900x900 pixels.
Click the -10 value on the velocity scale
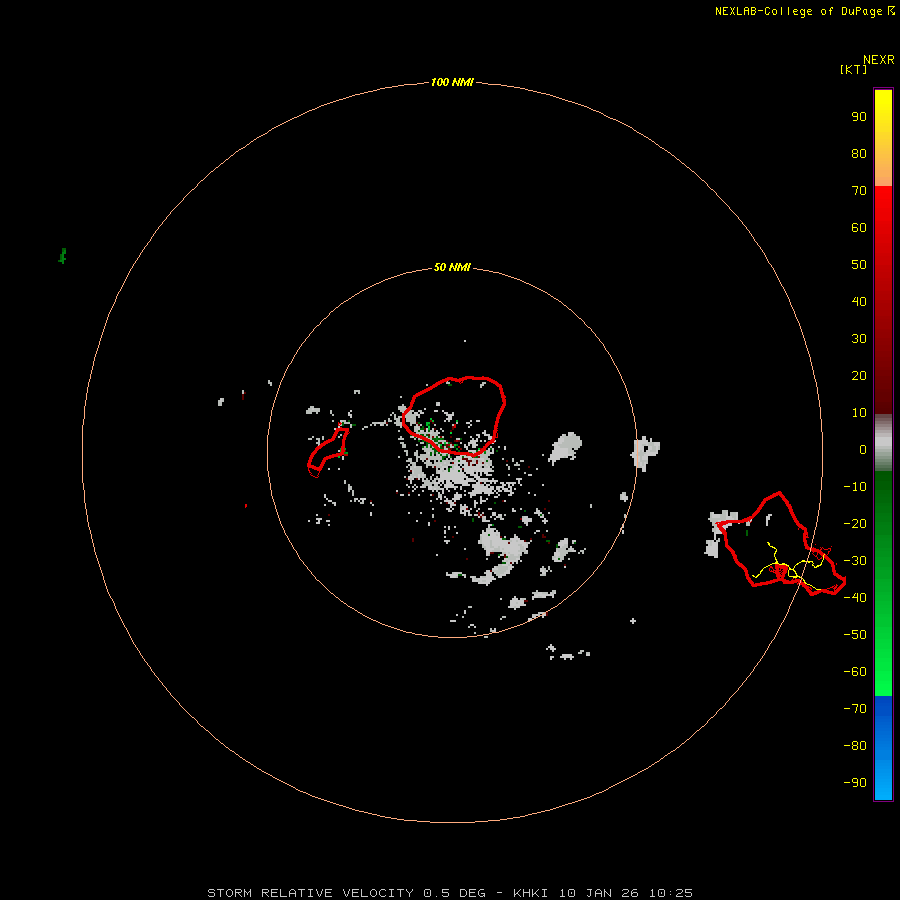[x=855, y=487]
